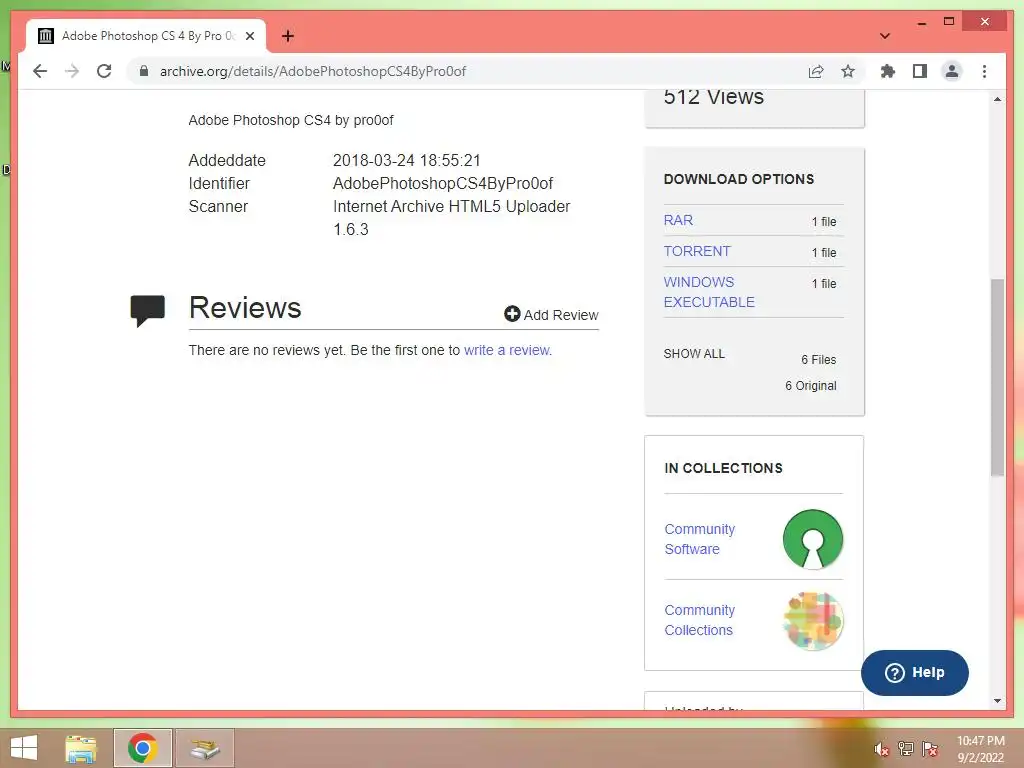
Task: Click the page vertical scrollbar thumb
Action: [x=997, y=377]
